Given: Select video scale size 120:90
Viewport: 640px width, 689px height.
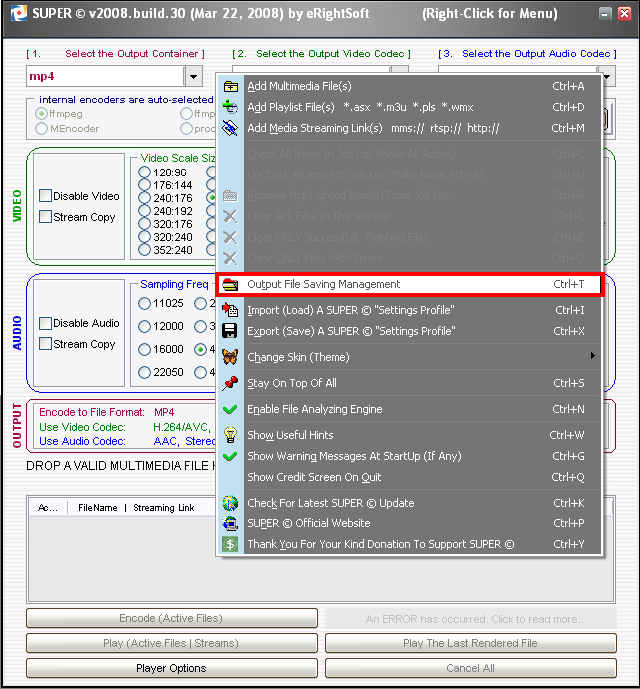Looking at the screenshot, I should pos(145,172).
